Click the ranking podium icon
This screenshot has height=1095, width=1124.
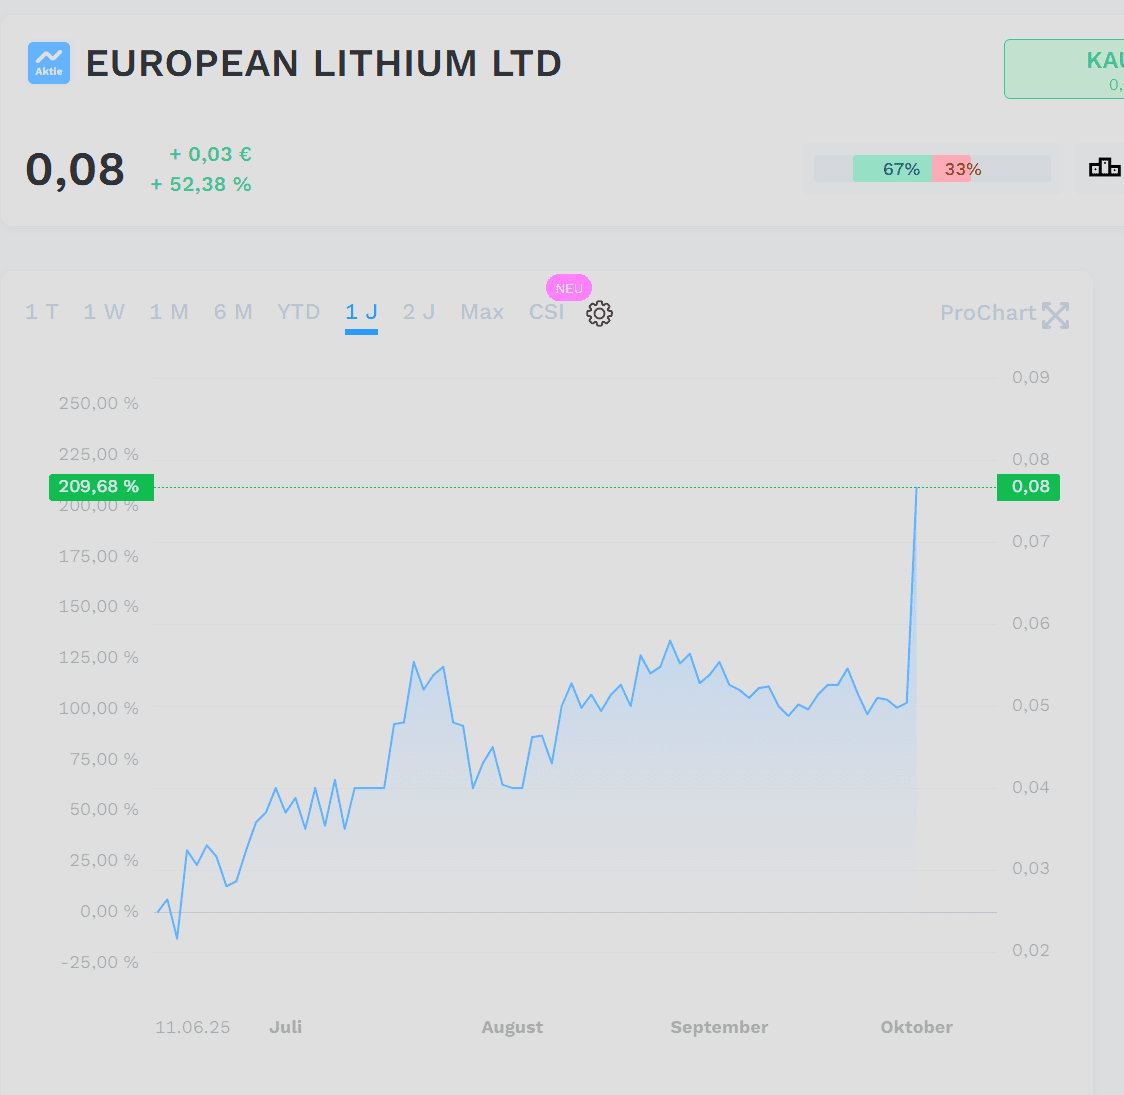tap(1104, 168)
